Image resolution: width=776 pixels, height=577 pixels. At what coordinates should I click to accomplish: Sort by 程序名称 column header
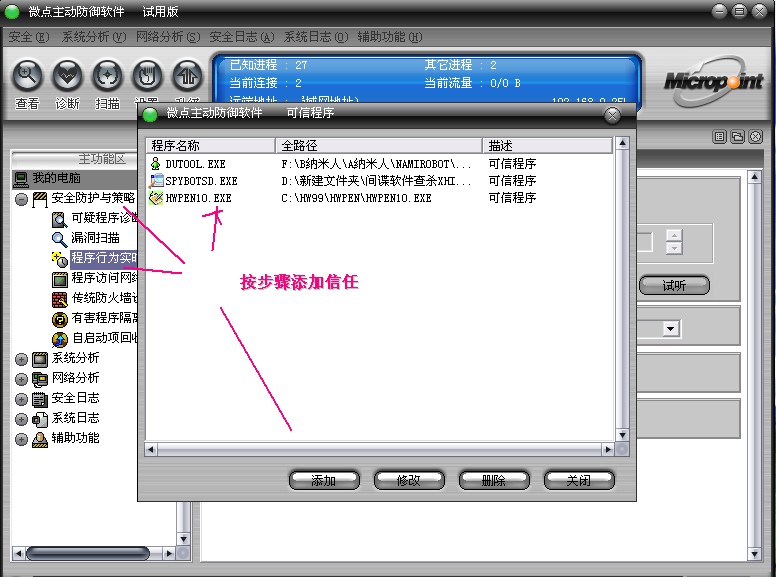(x=210, y=145)
